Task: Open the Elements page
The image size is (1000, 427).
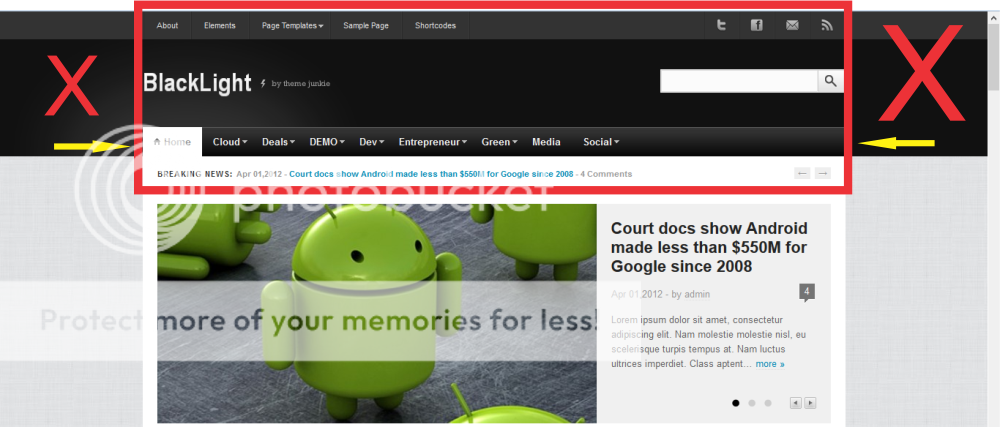Action: point(219,25)
